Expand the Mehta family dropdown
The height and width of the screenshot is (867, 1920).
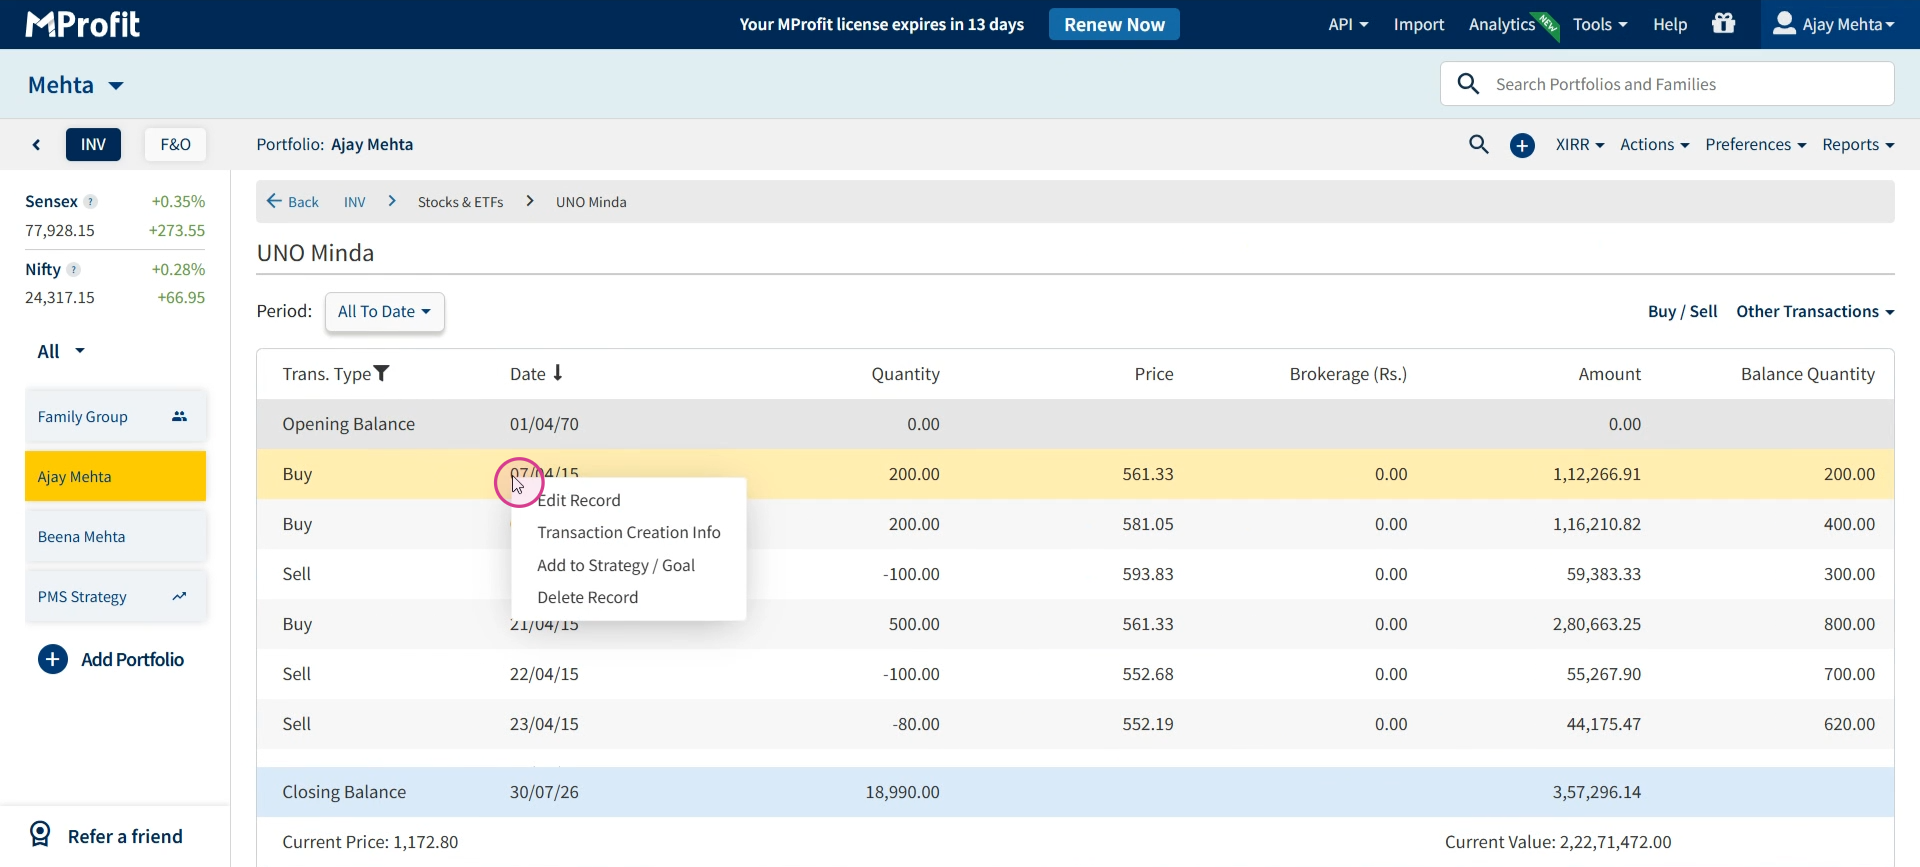76,85
